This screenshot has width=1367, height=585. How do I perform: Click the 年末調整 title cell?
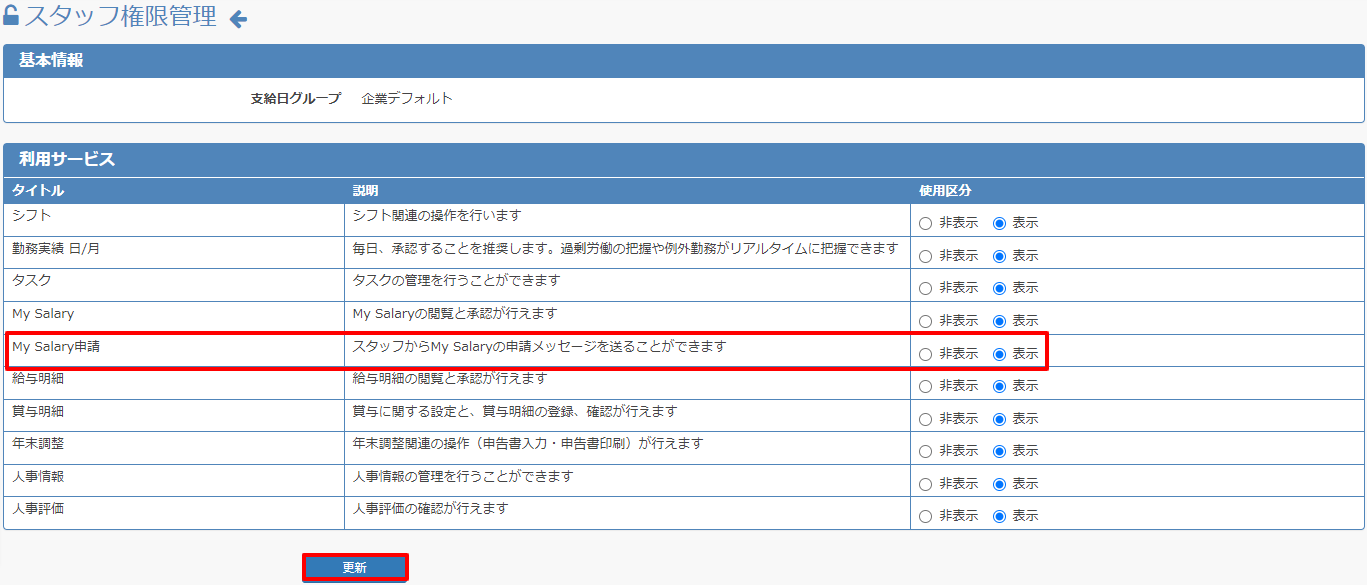(x=175, y=448)
